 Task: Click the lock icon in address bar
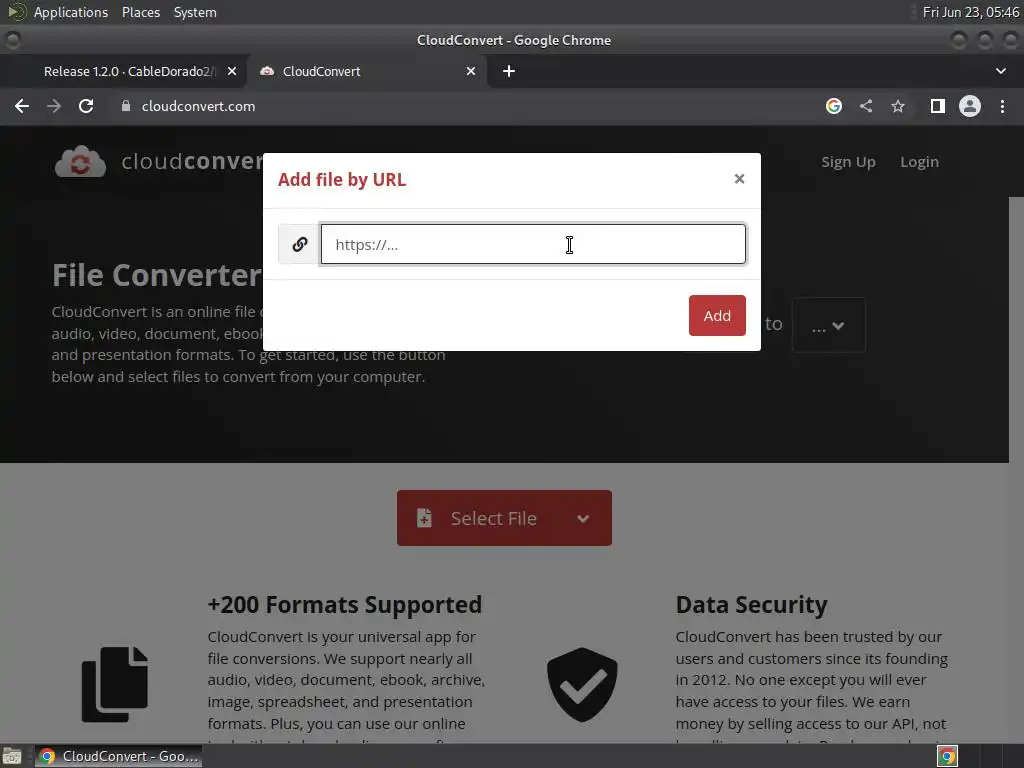pyautogui.click(x=126, y=106)
